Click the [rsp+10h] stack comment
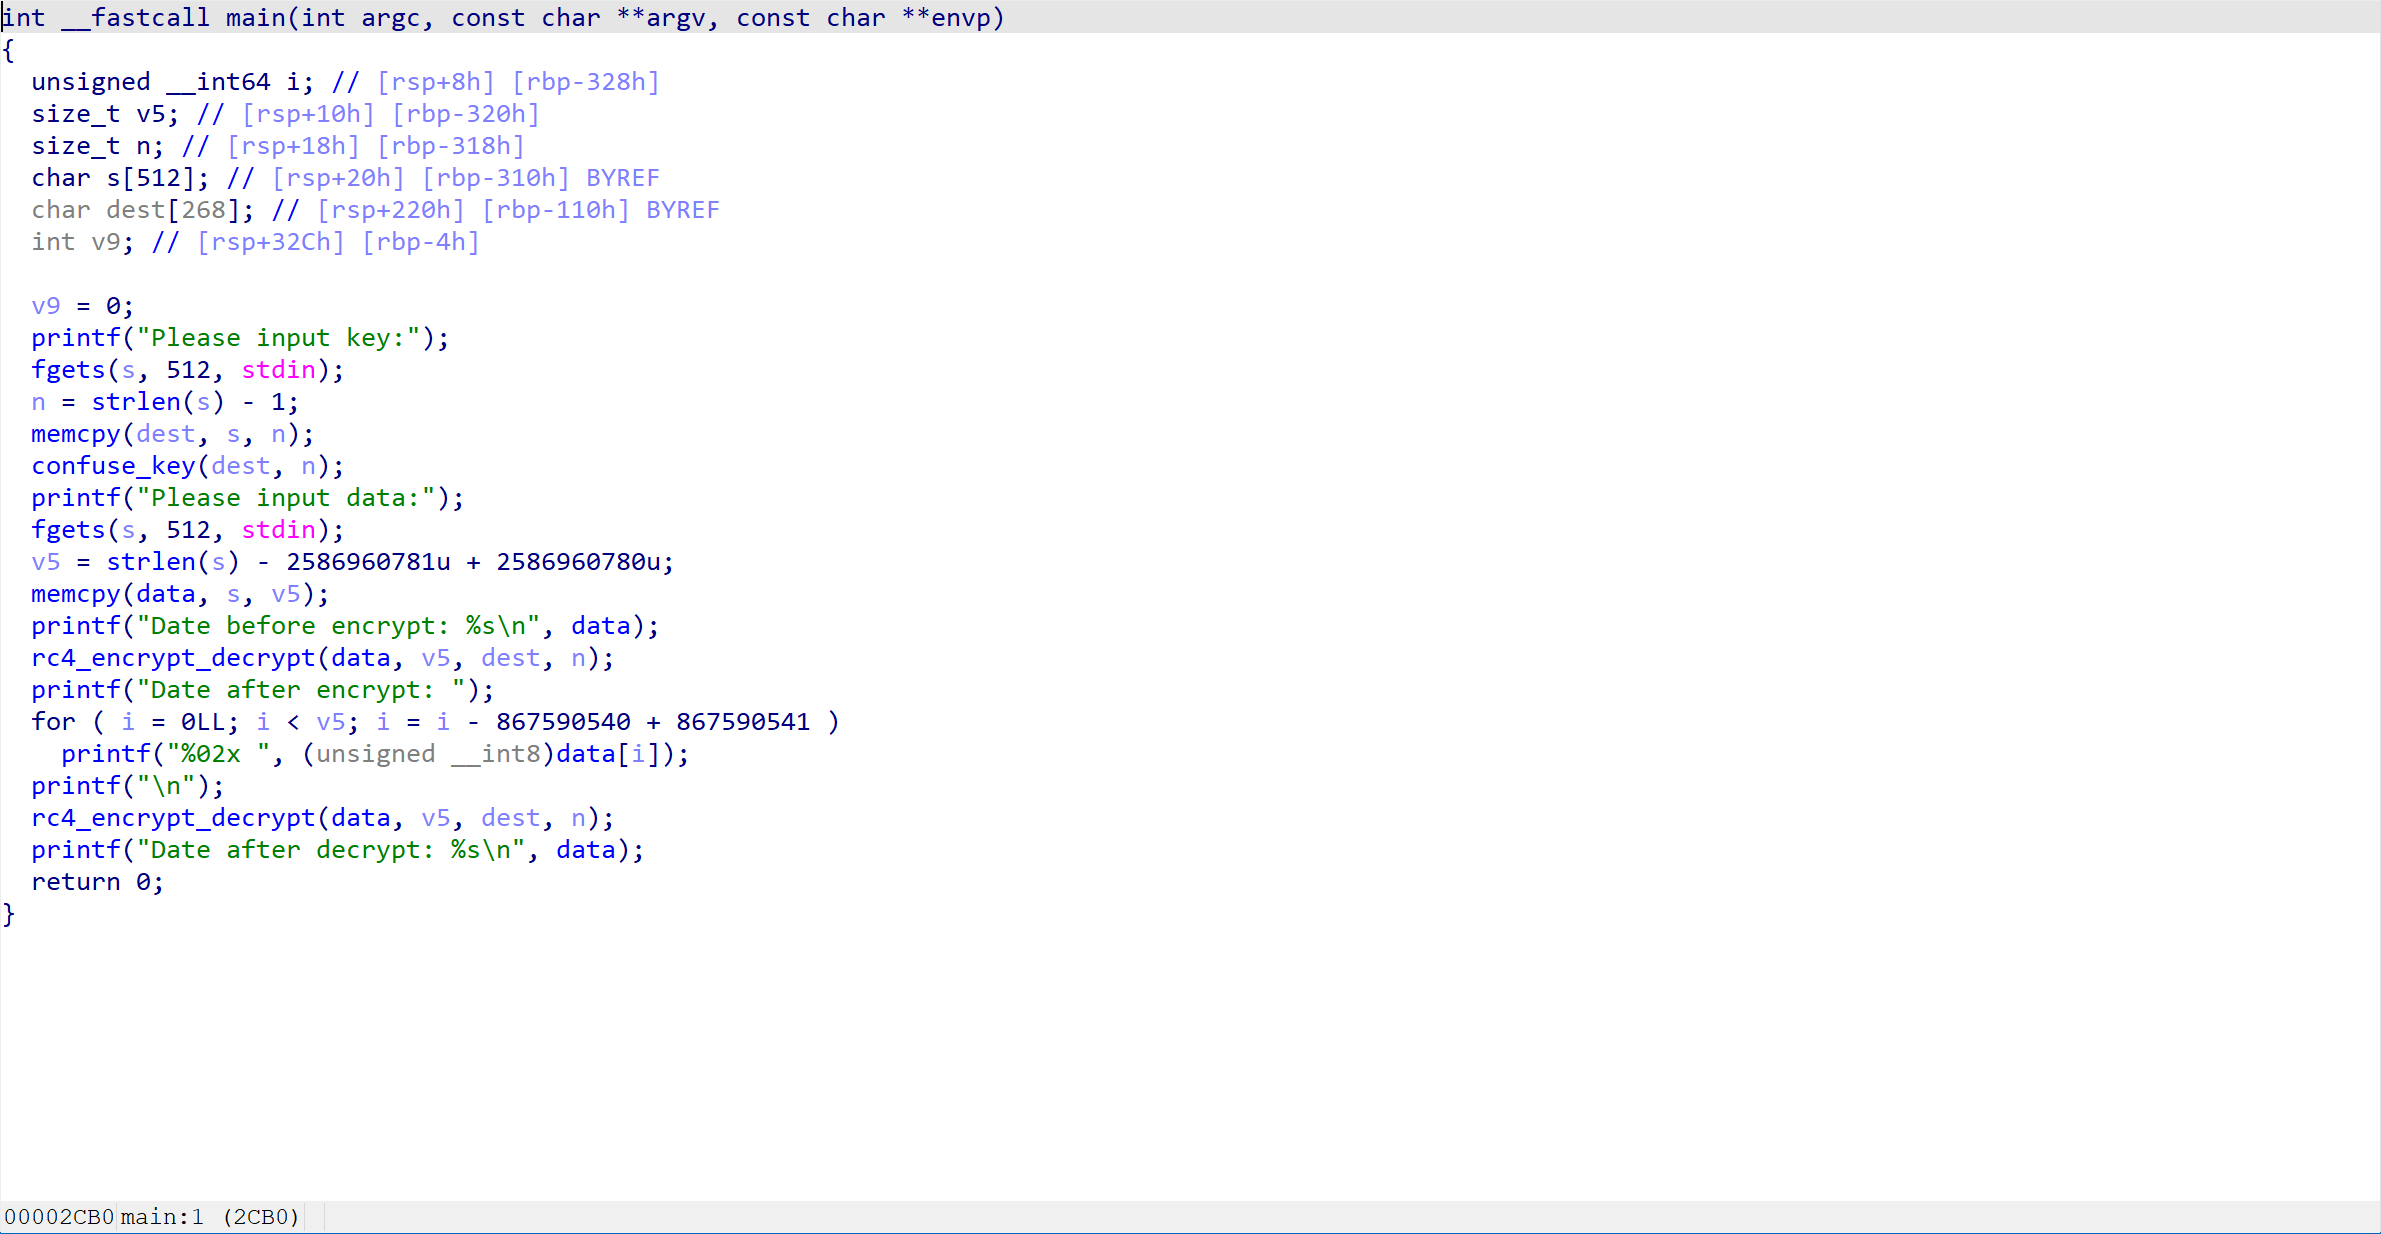 point(308,114)
